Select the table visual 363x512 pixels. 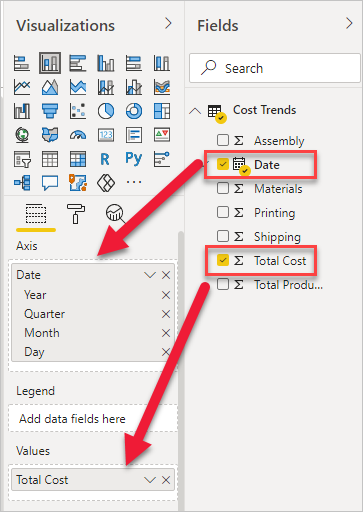50,159
